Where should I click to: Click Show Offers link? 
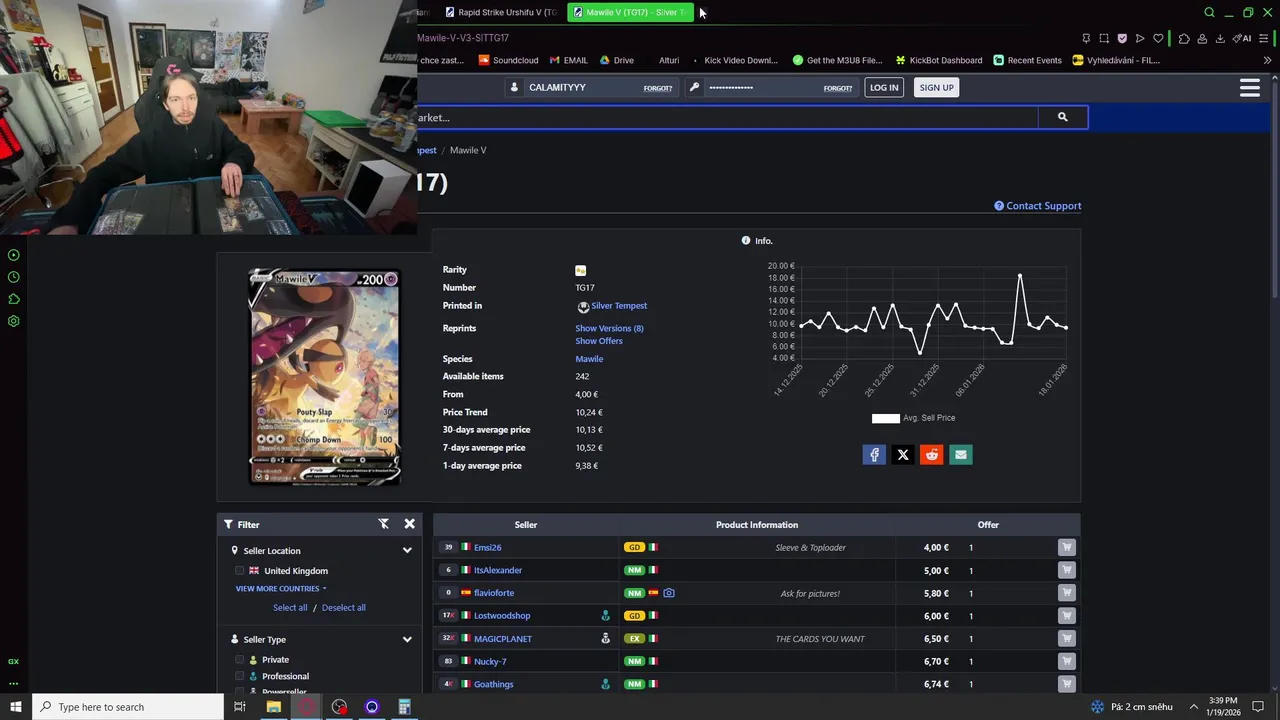click(x=599, y=341)
